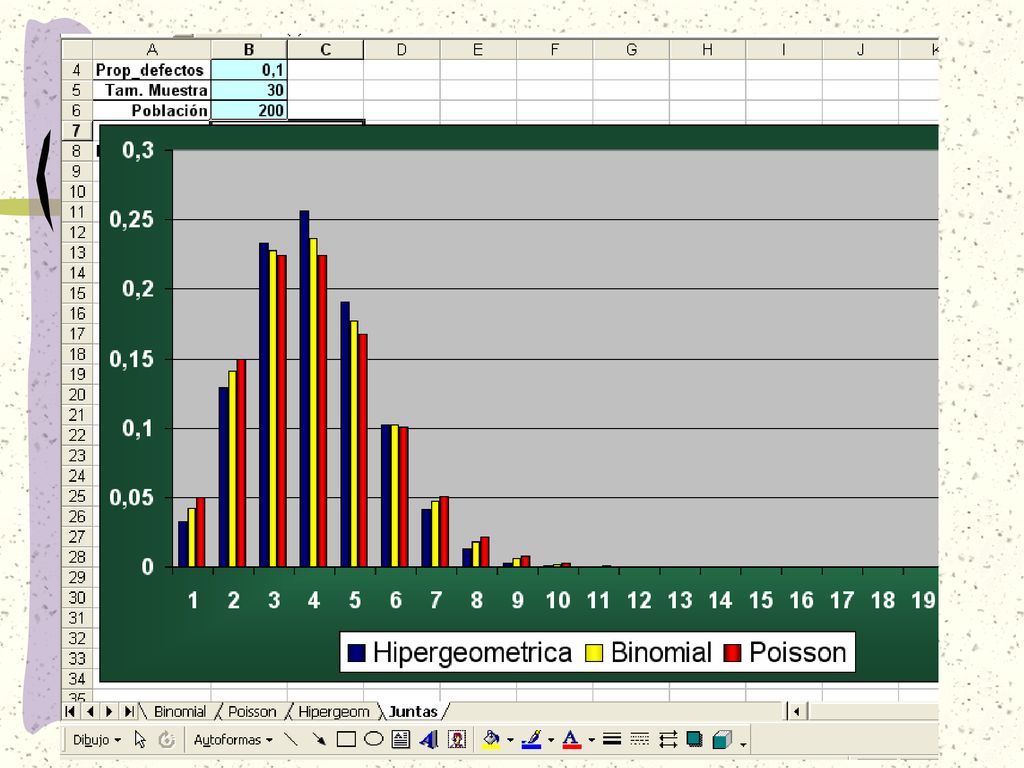Screen dimensions: 1024x768
Task: Open the Dibujo drawing menu
Action: pos(97,740)
